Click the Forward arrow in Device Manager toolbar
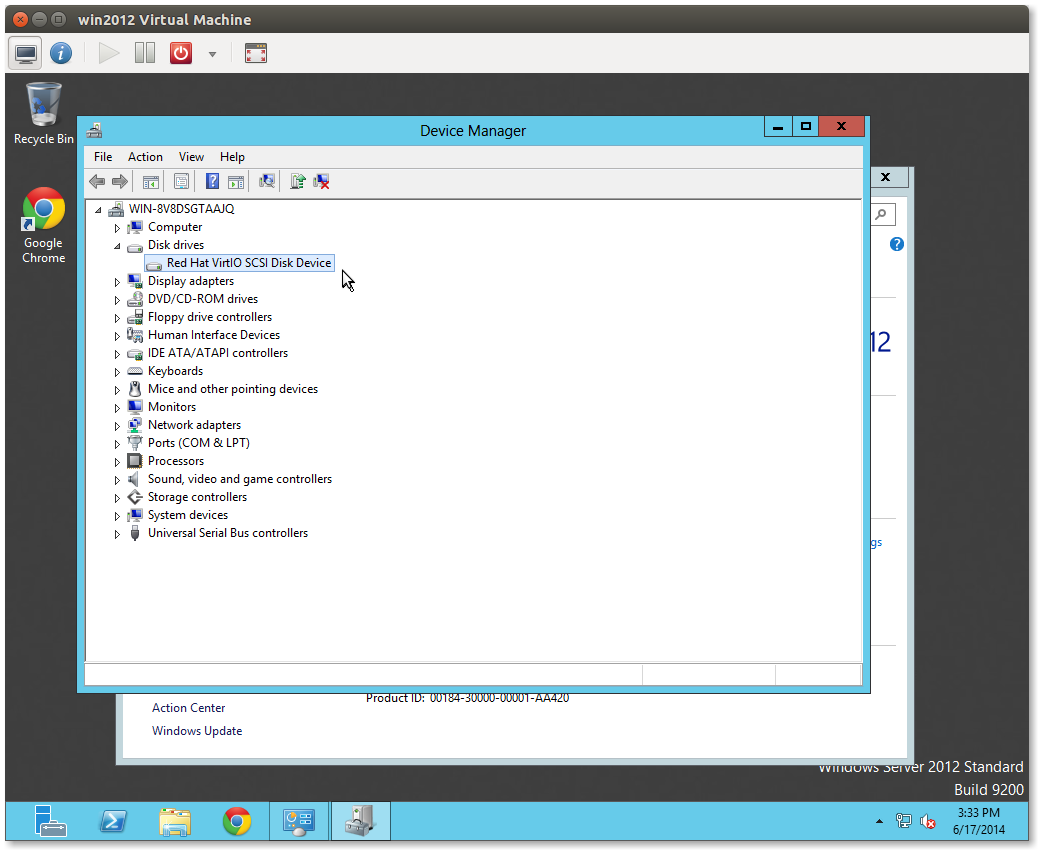This screenshot has width=1038, height=850. click(120, 181)
